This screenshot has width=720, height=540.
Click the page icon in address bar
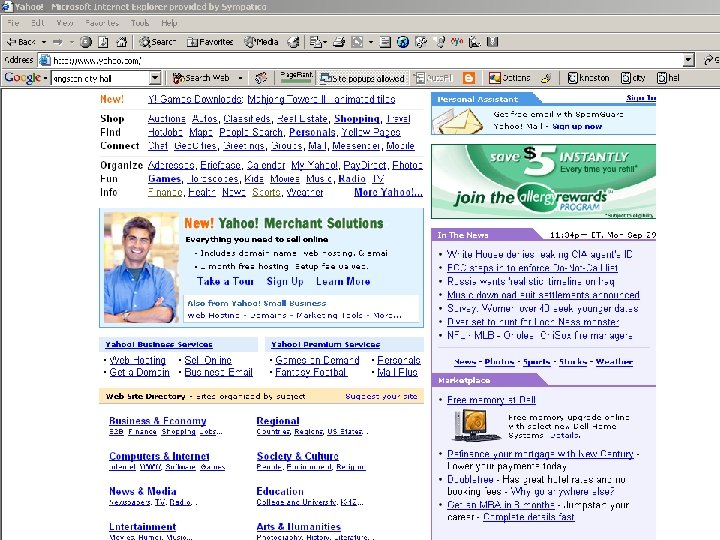tap(45, 60)
